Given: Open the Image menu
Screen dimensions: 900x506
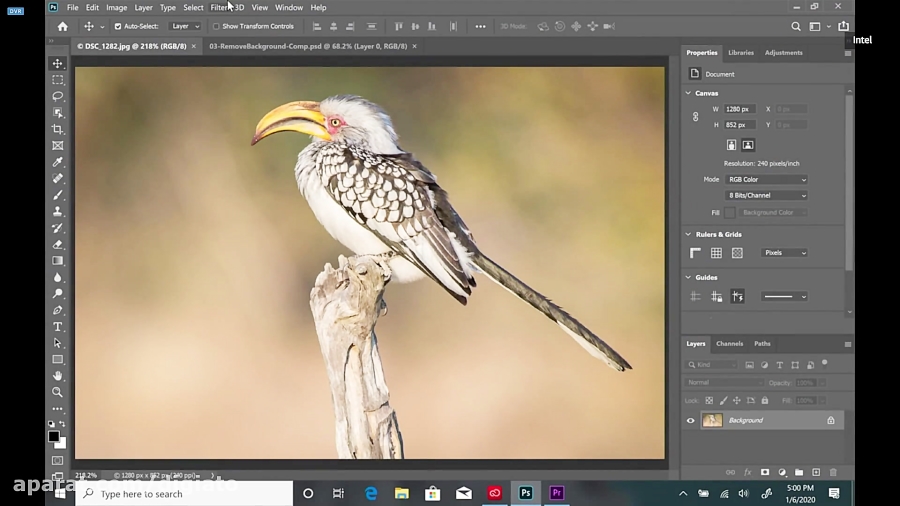Looking at the screenshot, I should [x=117, y=7].
